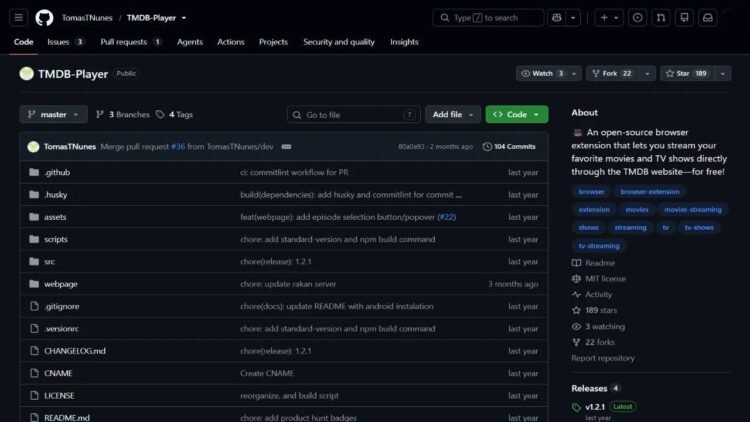Select the tv-streaming topic tag
Screen dimensions: 750x422
pos(599,246)
